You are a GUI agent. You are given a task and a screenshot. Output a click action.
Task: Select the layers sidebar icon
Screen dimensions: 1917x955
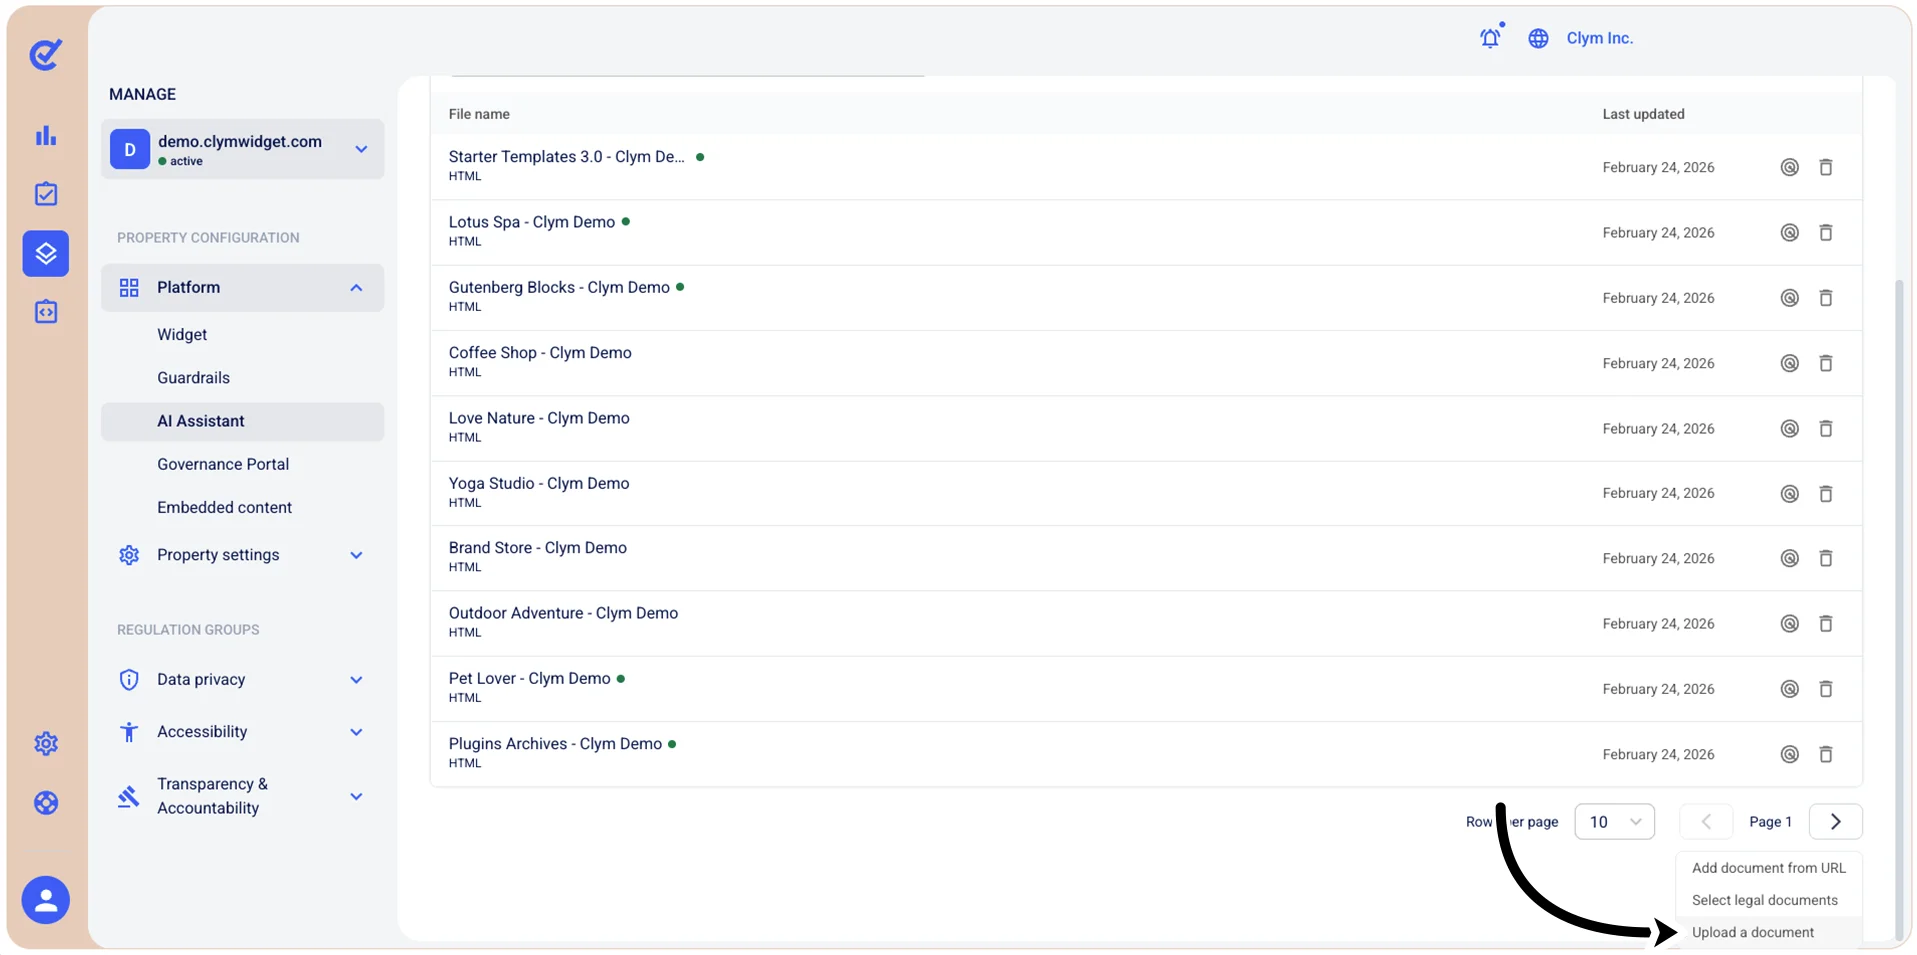pyautogui.click(x=46, y=253)
